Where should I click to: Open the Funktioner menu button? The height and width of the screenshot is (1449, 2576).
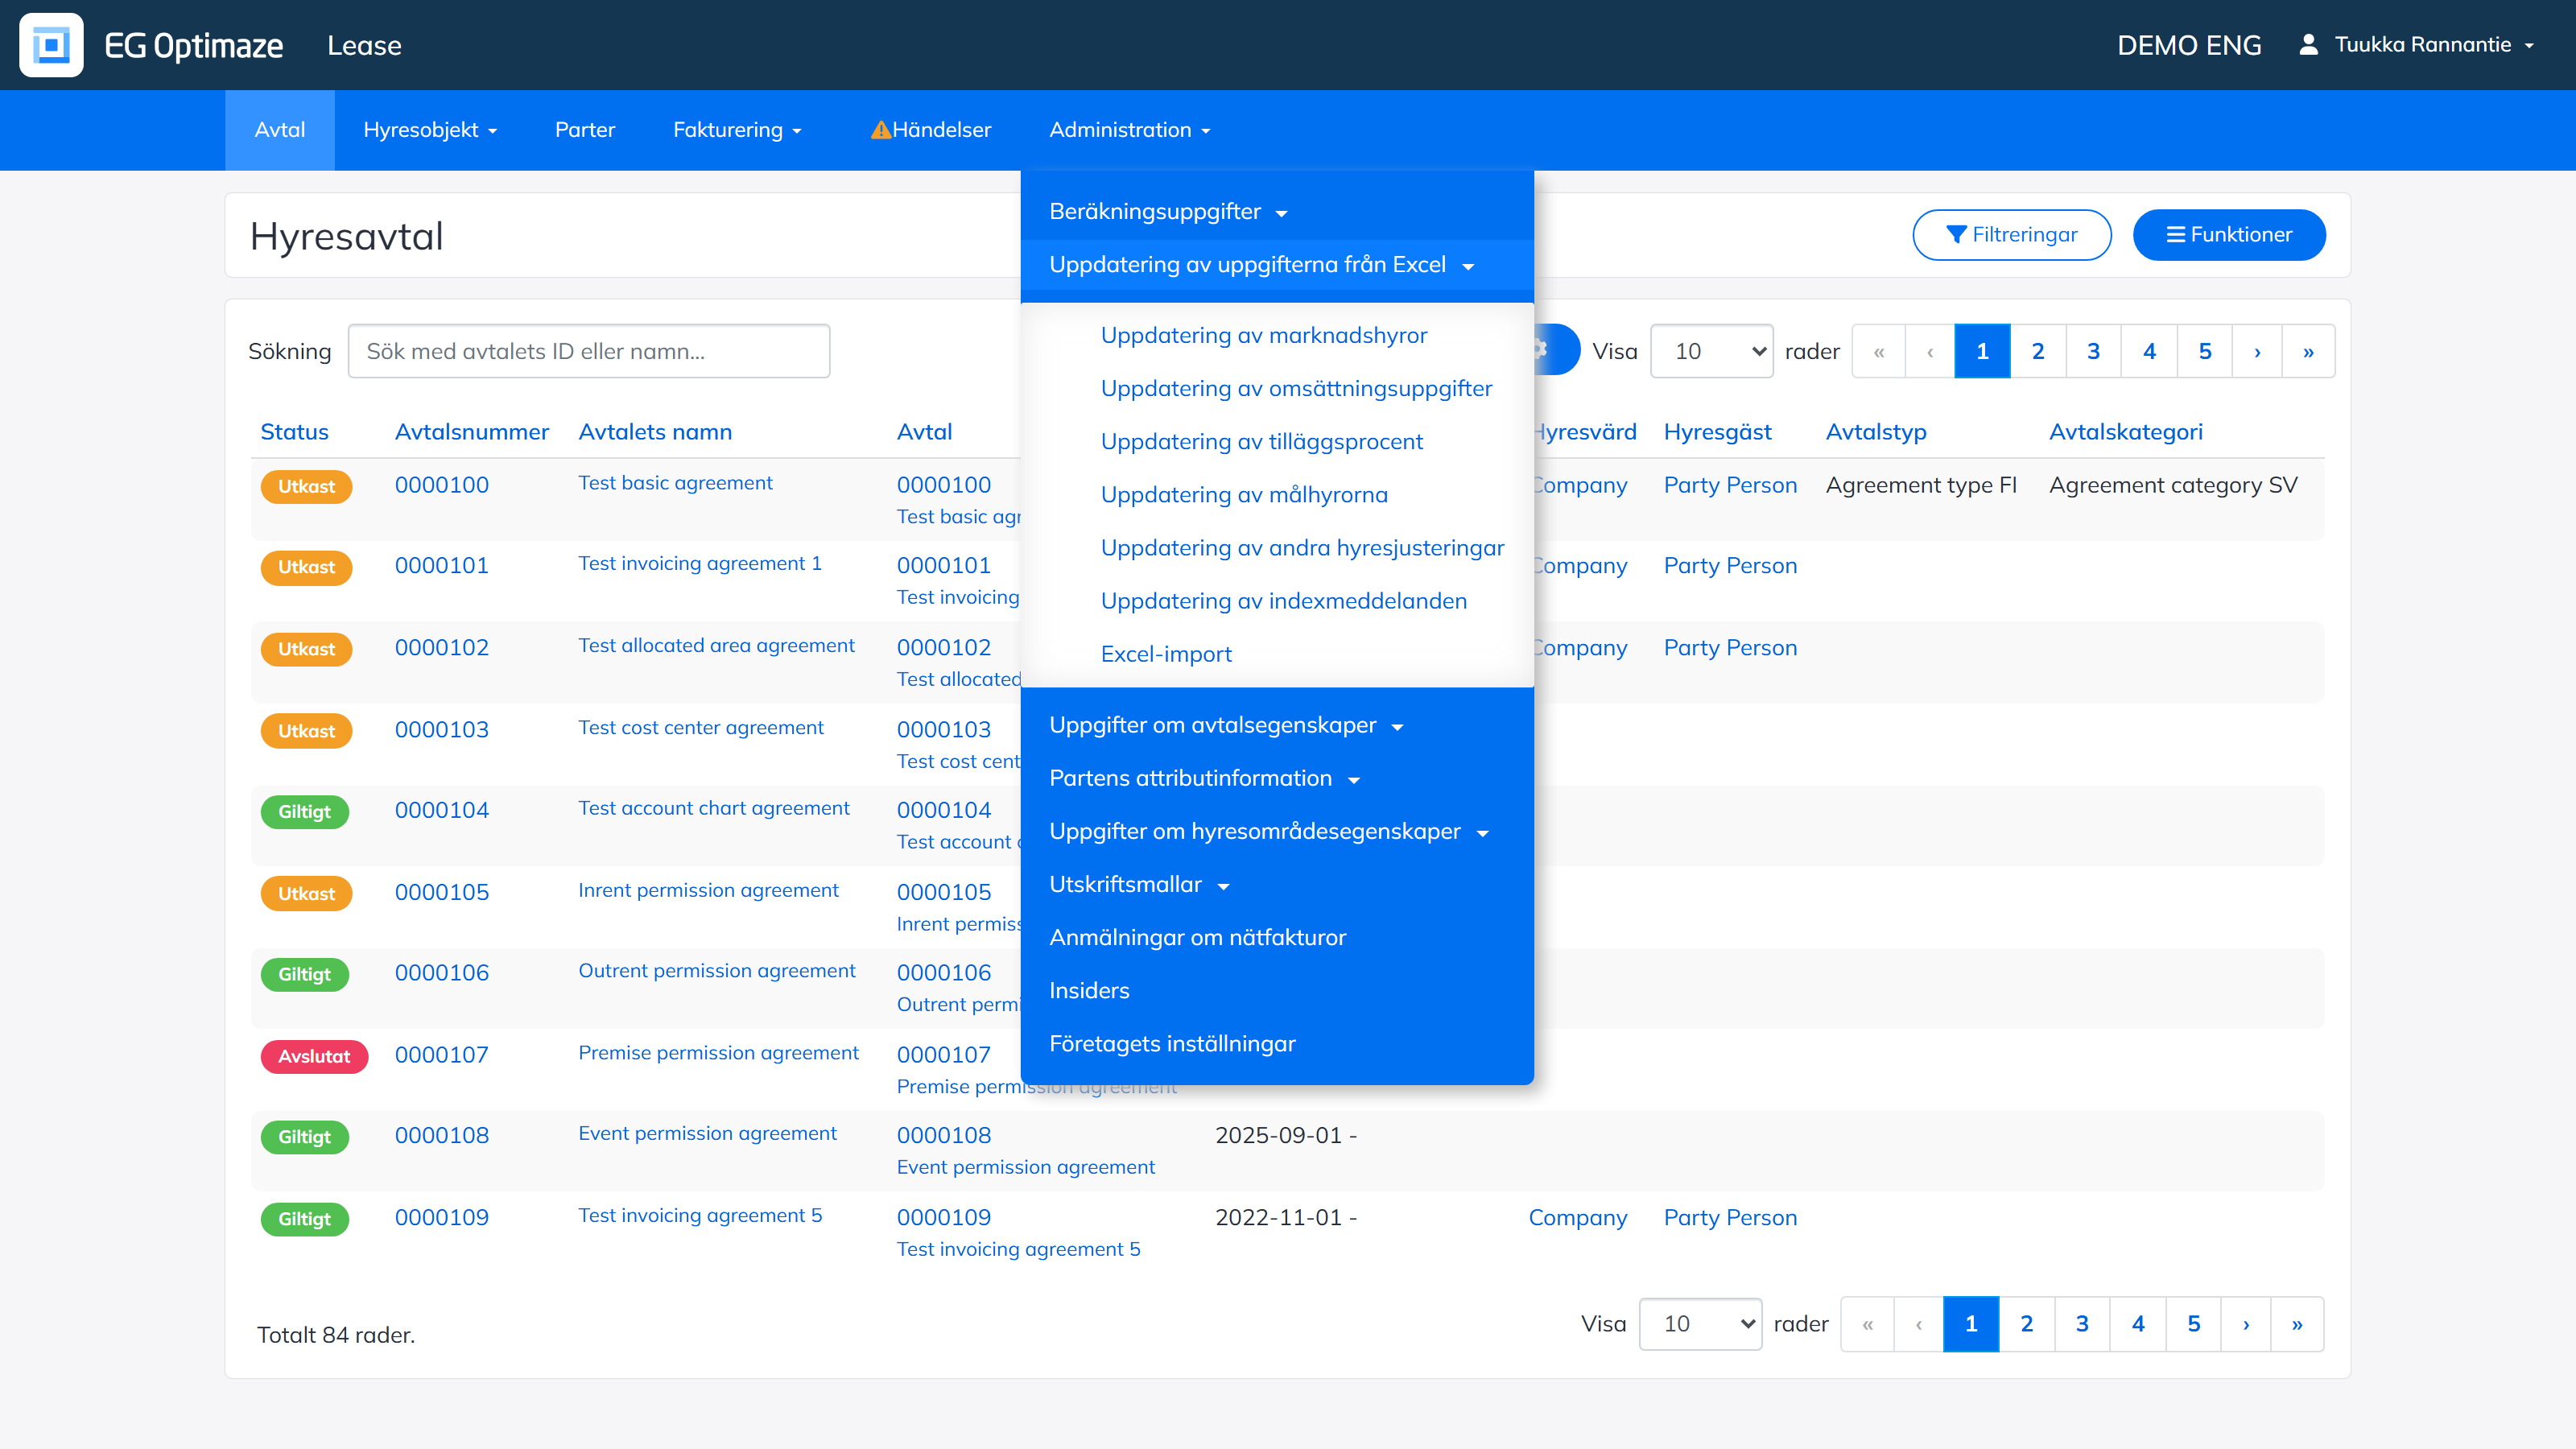click(2229, 235)
